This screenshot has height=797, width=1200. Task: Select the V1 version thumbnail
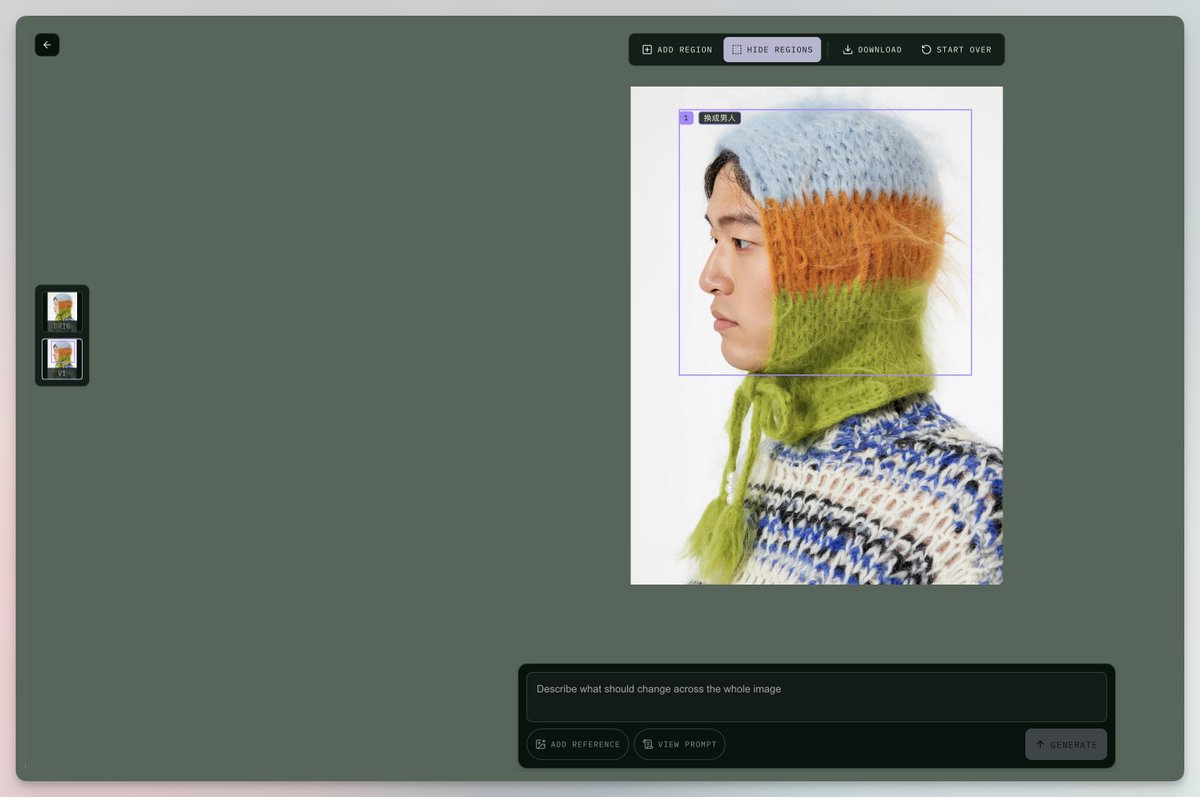(x=62, y=359)
